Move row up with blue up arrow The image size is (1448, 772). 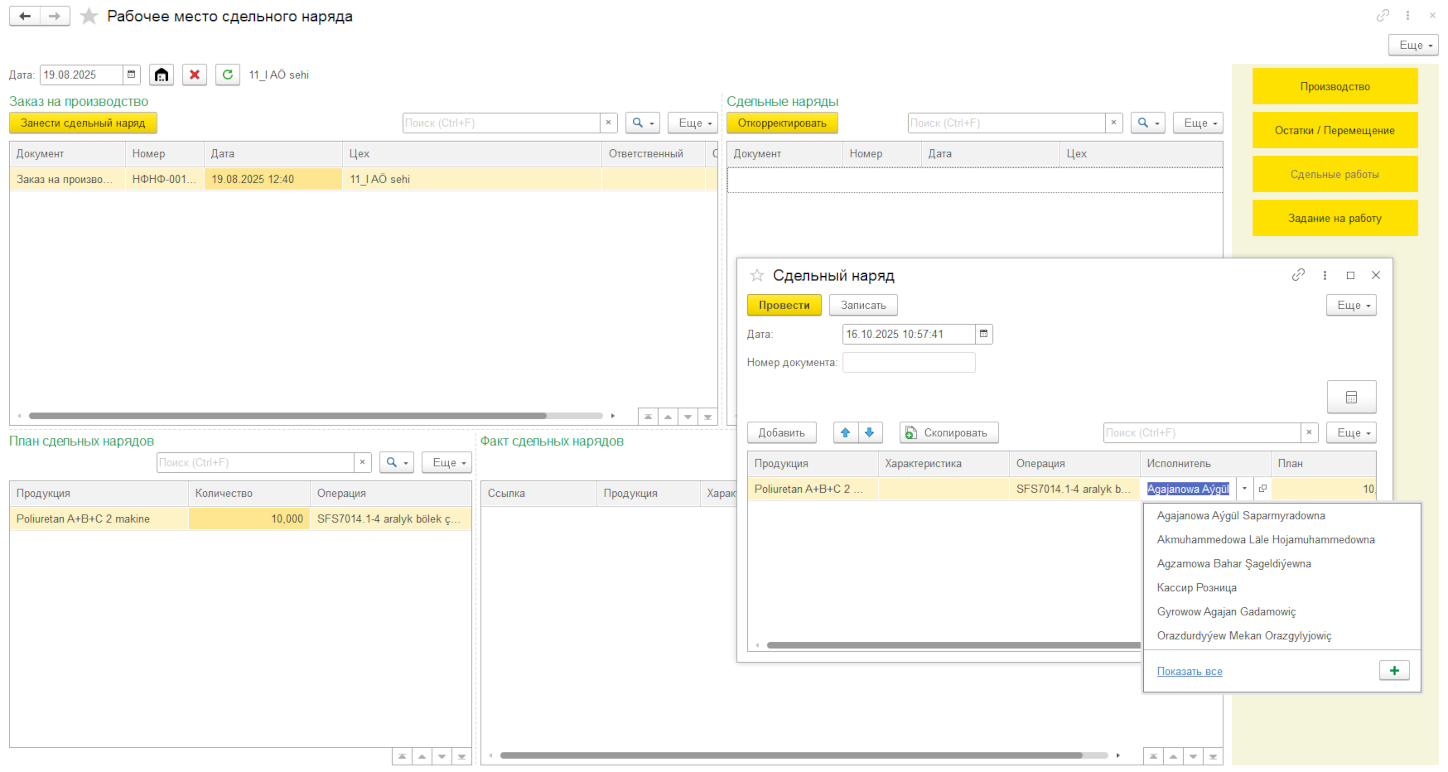tap(845, 433)
